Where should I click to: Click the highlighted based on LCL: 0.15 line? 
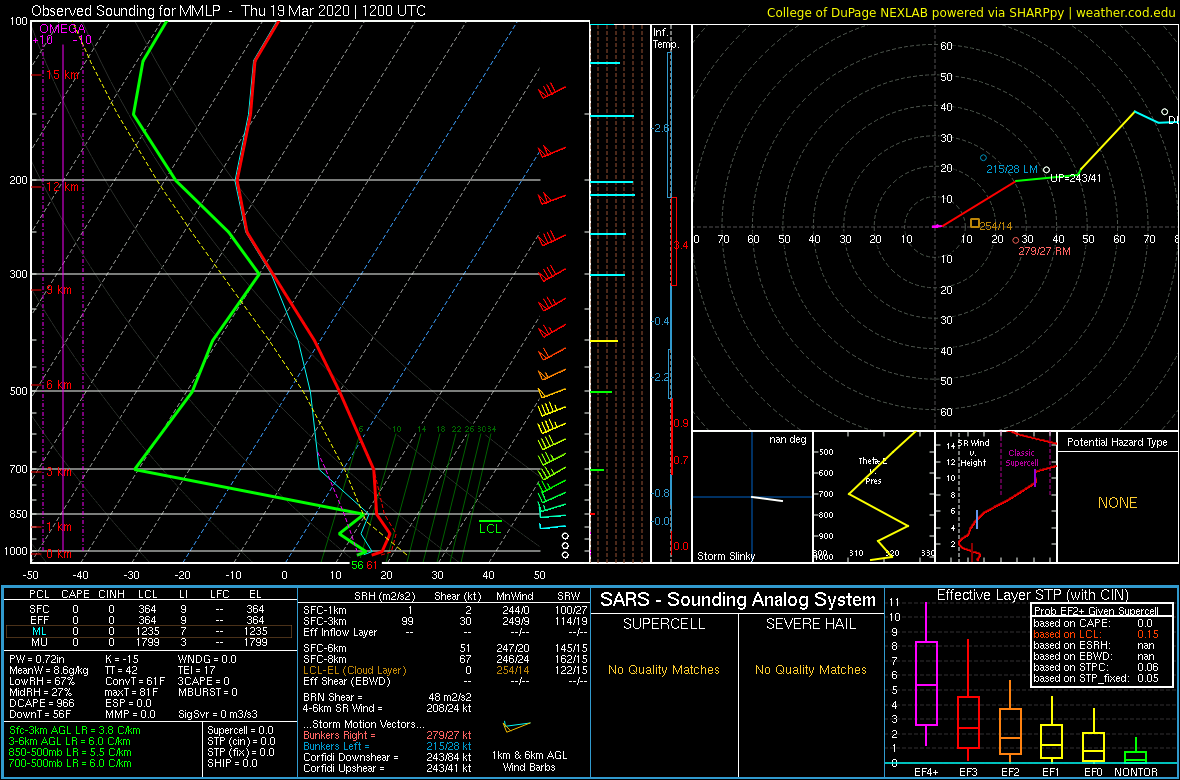[1097, 634]
